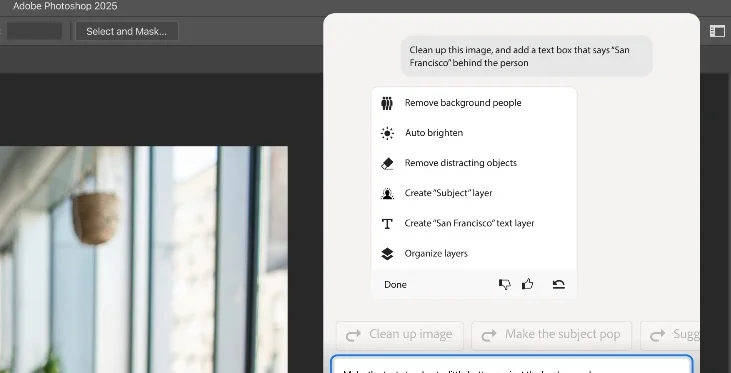The image size is (731, 373).
Task: Click the Organize layers stack icon
Action: point(387,254)
